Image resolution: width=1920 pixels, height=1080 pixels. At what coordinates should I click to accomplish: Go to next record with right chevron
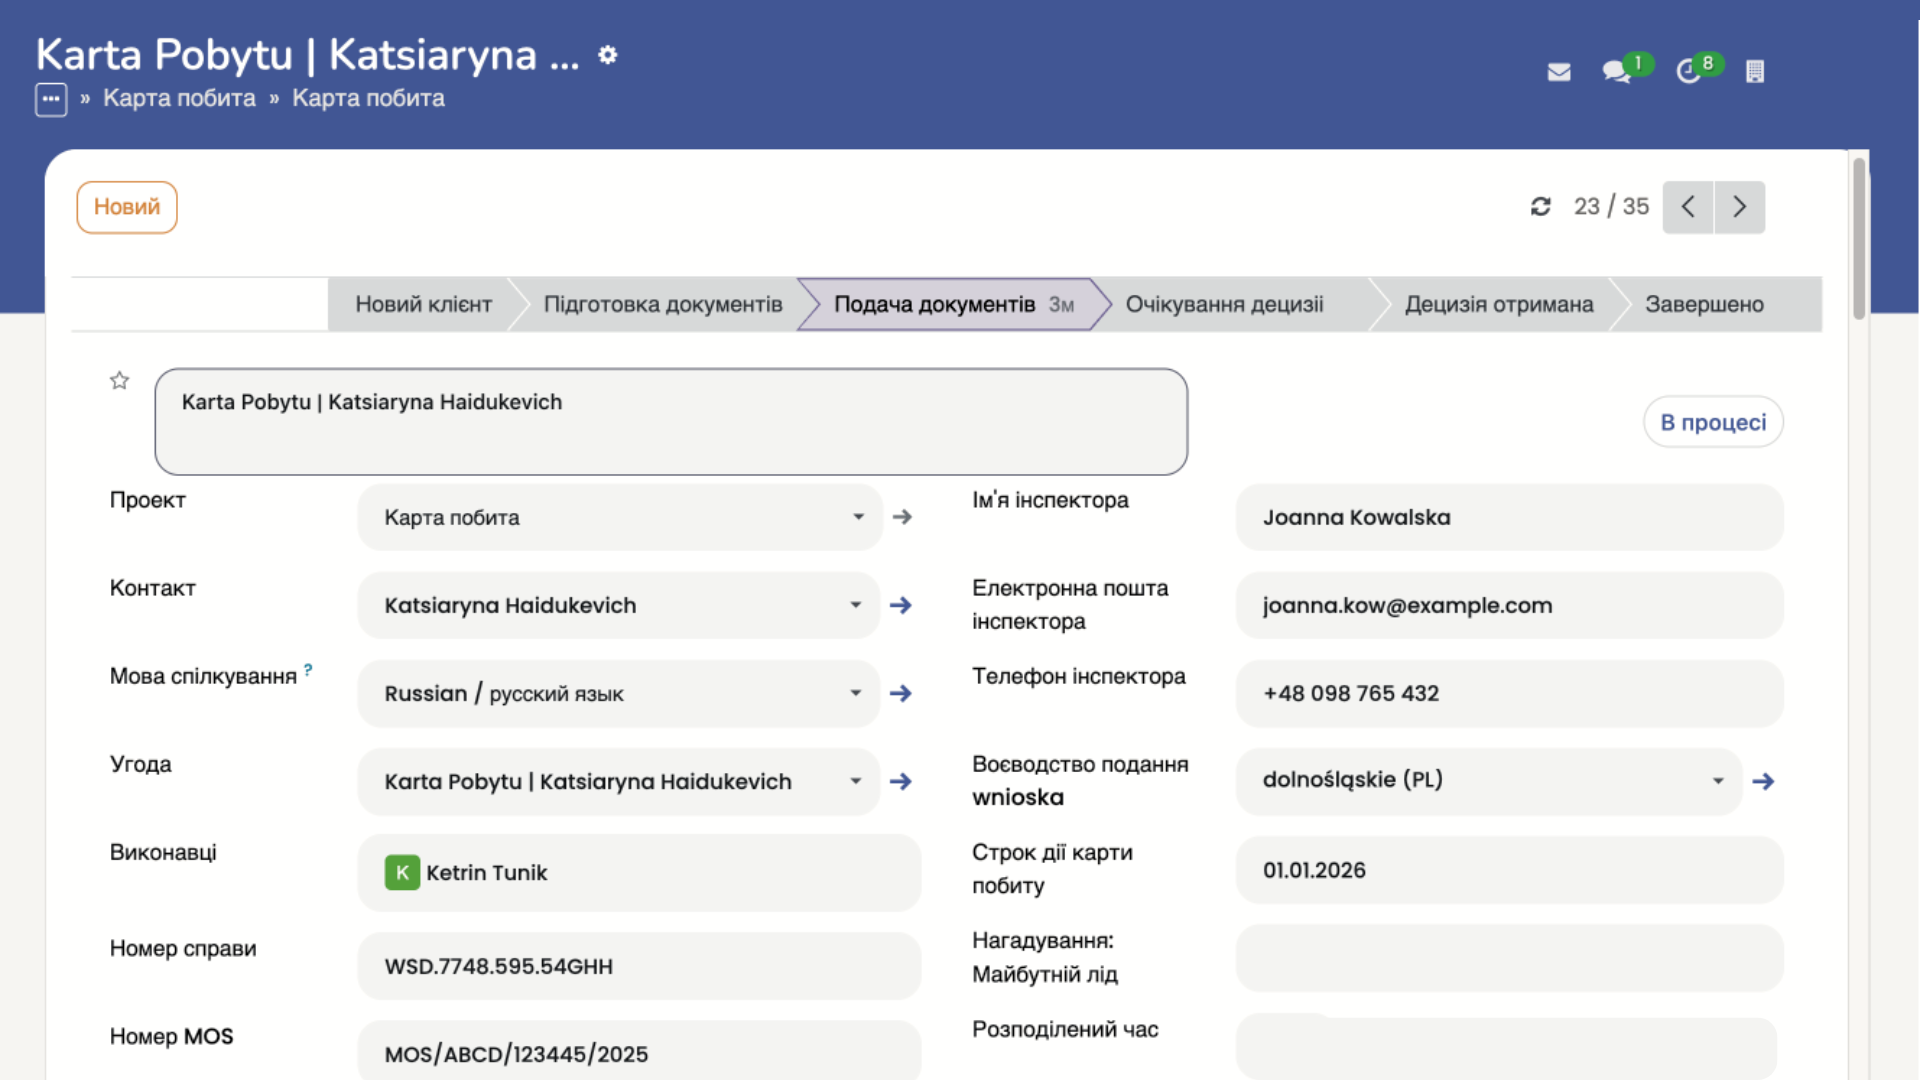pyautogui.click(x=1739, y=207)
